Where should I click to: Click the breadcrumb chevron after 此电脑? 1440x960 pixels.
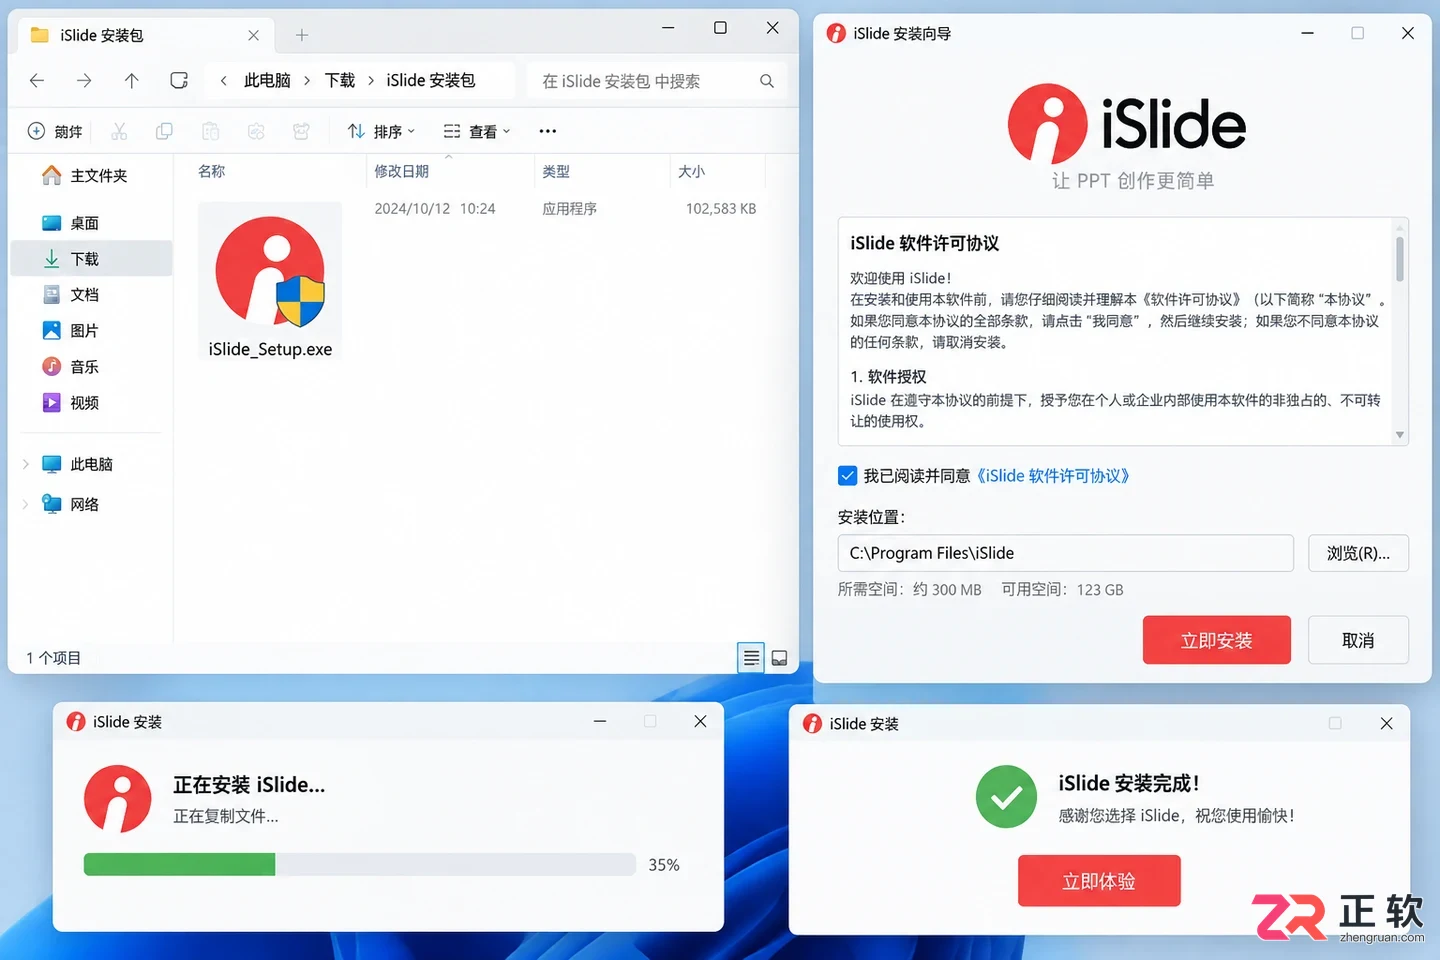tap(307, 81)
